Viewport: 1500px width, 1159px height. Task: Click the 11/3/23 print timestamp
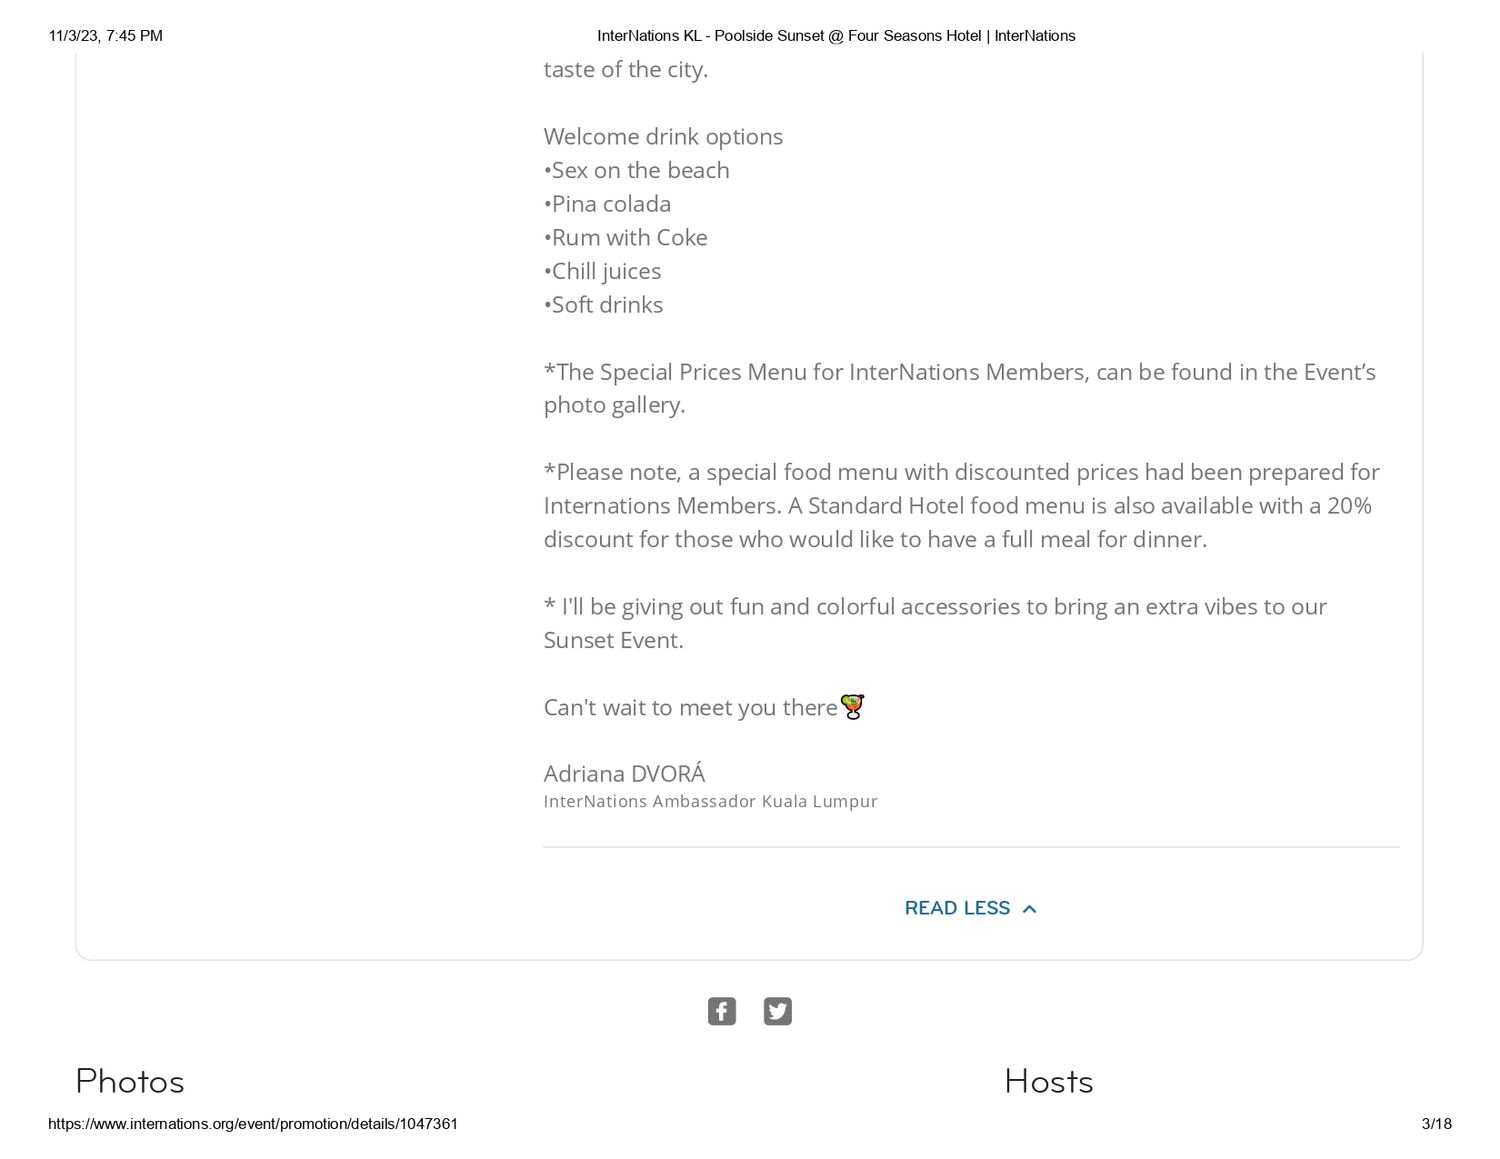tap(105, 36)
